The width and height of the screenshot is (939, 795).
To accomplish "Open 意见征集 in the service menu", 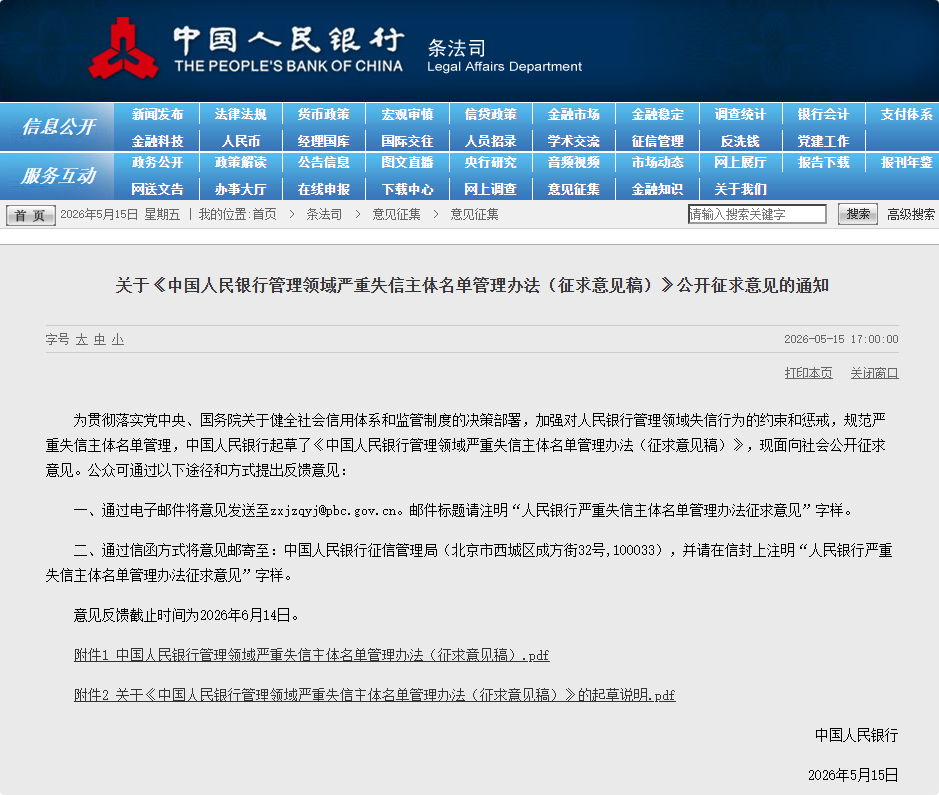I will click(574, 189).
